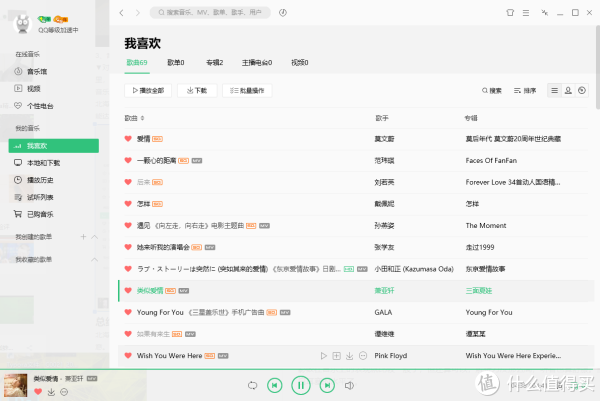Viewport: 600px width, 401px height.
Task: Click the 下载 button above the list
Action: coord(197,91)
